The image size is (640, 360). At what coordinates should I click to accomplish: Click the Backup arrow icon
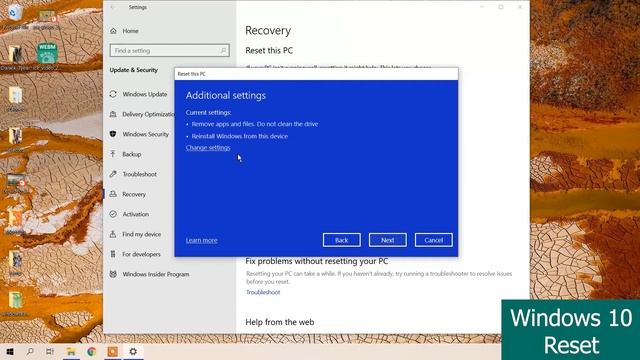tap(113, 154)
